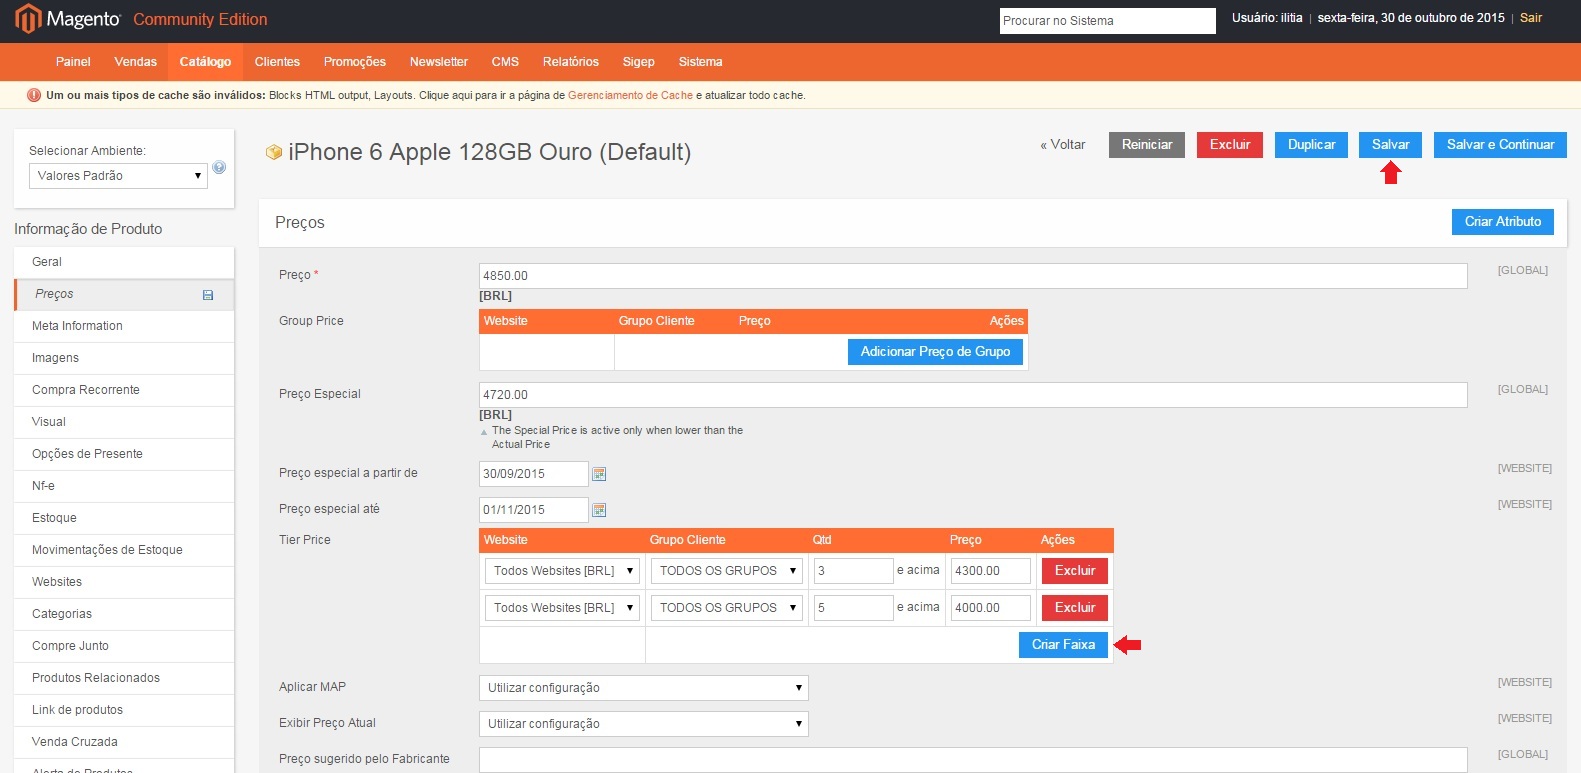The height and width of the screenshot is (773, 1581).
Task: Open calendar for Preço especial até
Action: (599, 510)
